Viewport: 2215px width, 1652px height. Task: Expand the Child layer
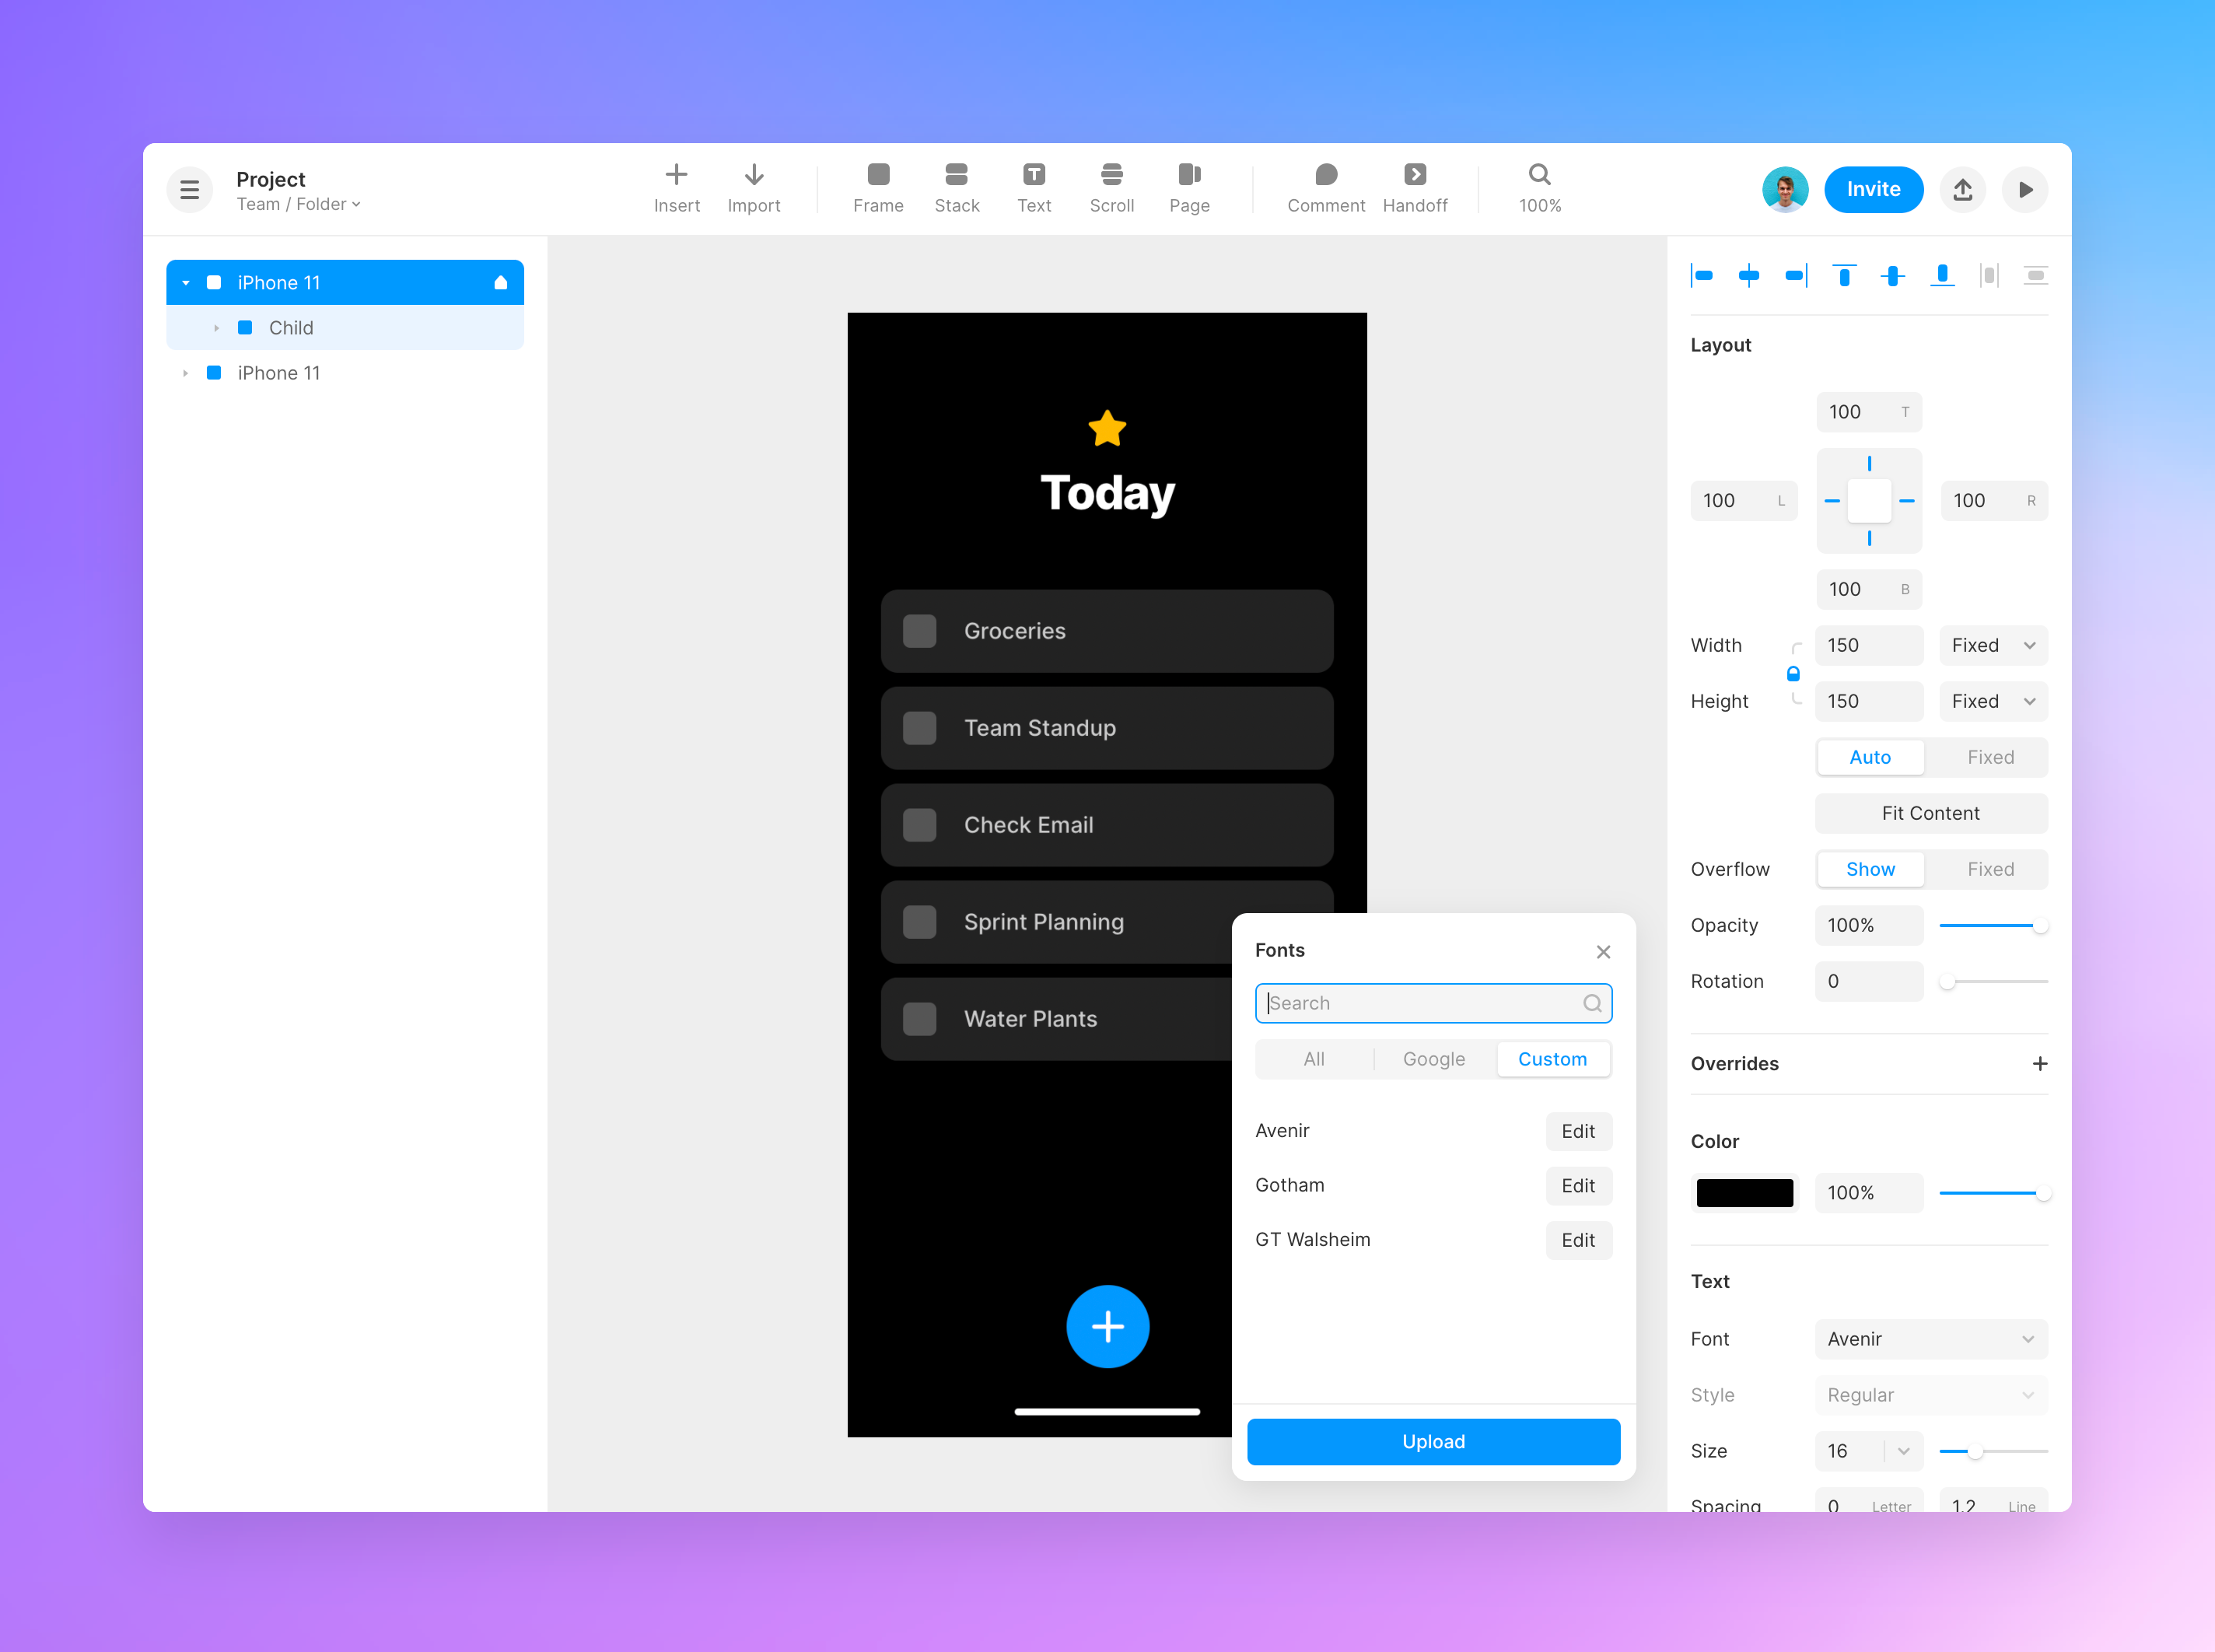(216, 328)
